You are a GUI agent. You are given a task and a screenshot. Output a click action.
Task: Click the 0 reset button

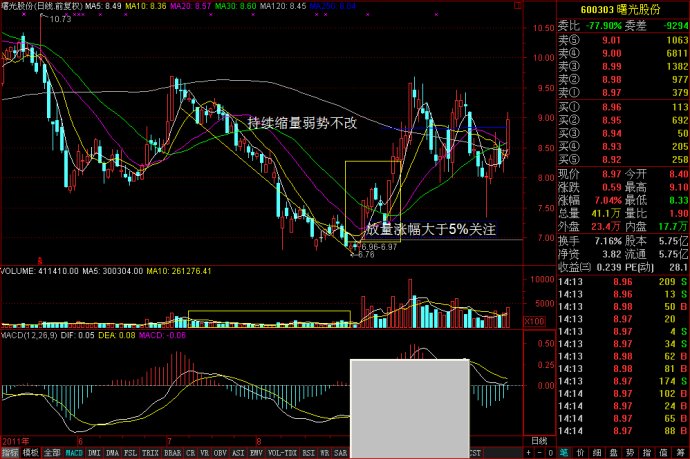pos(551,453)
